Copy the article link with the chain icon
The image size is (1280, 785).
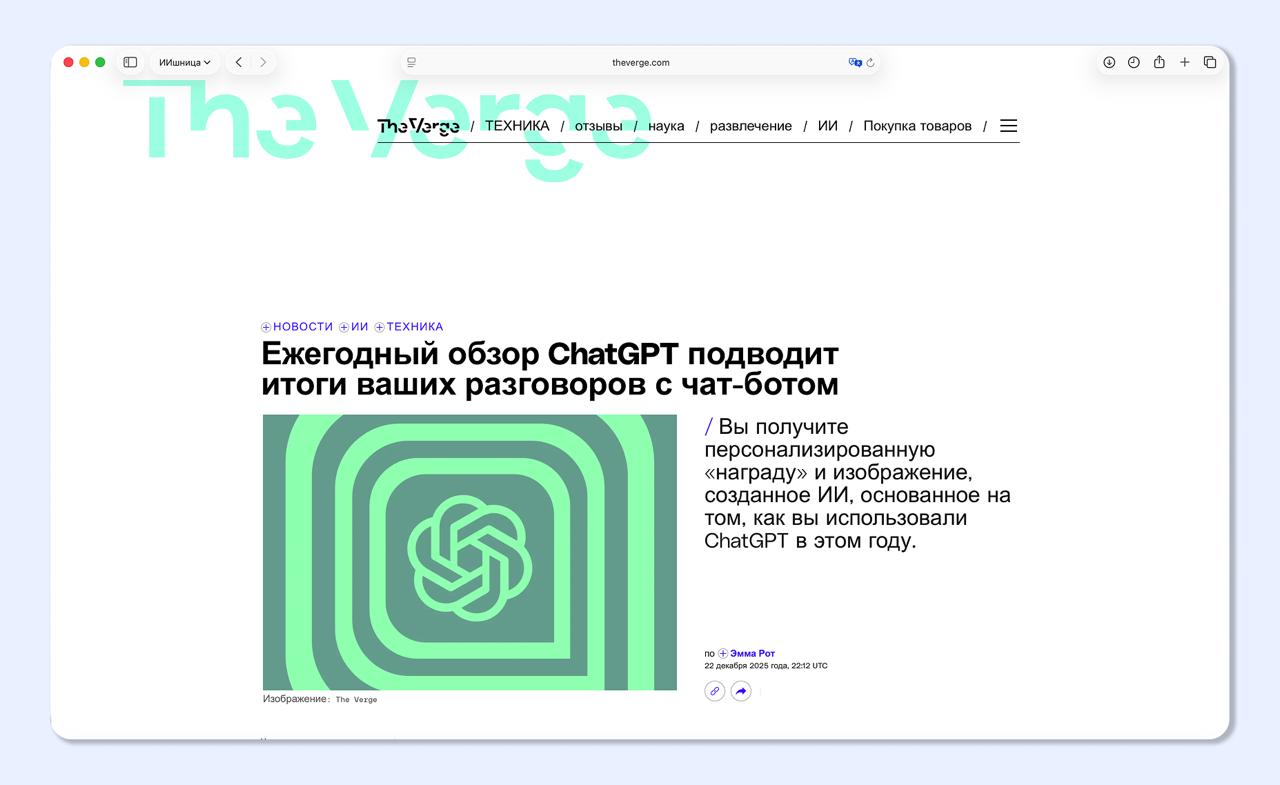[x=715, y=691]
